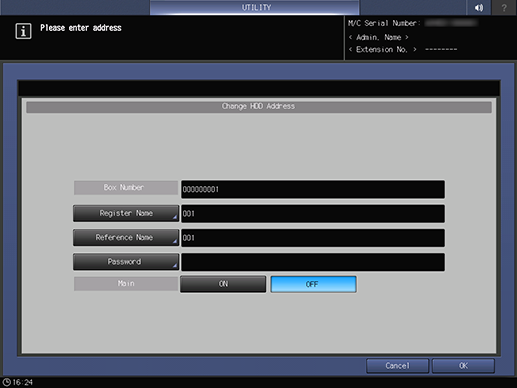Click the Main label
The width and height of the screenshot is (517, 388).
pyautogui.click(x=126, y=284)
